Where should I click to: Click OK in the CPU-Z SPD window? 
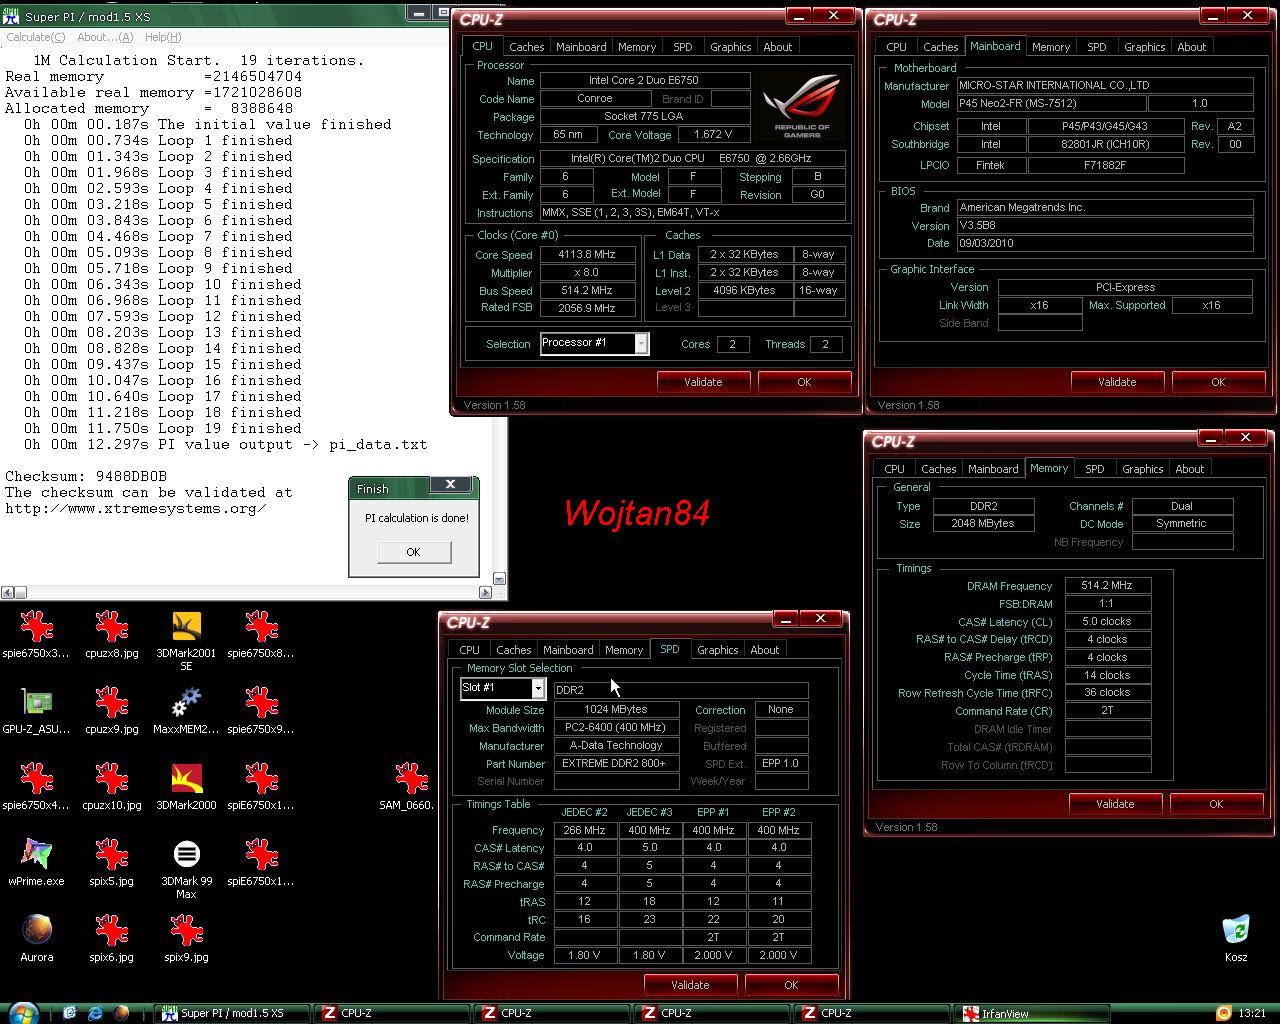click(791, 985)
